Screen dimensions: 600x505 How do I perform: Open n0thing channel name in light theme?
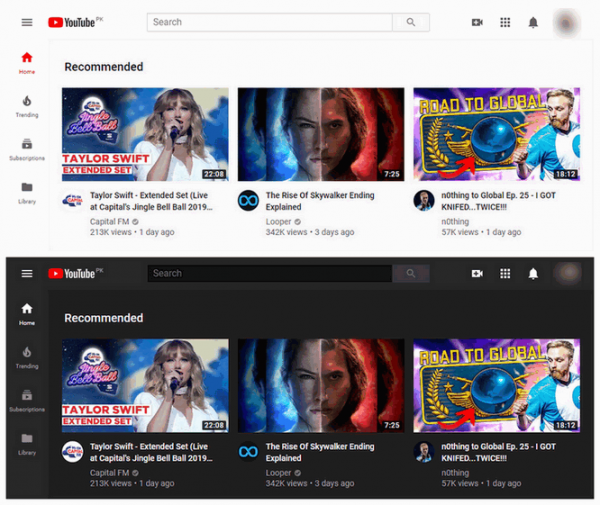[455, 222]
